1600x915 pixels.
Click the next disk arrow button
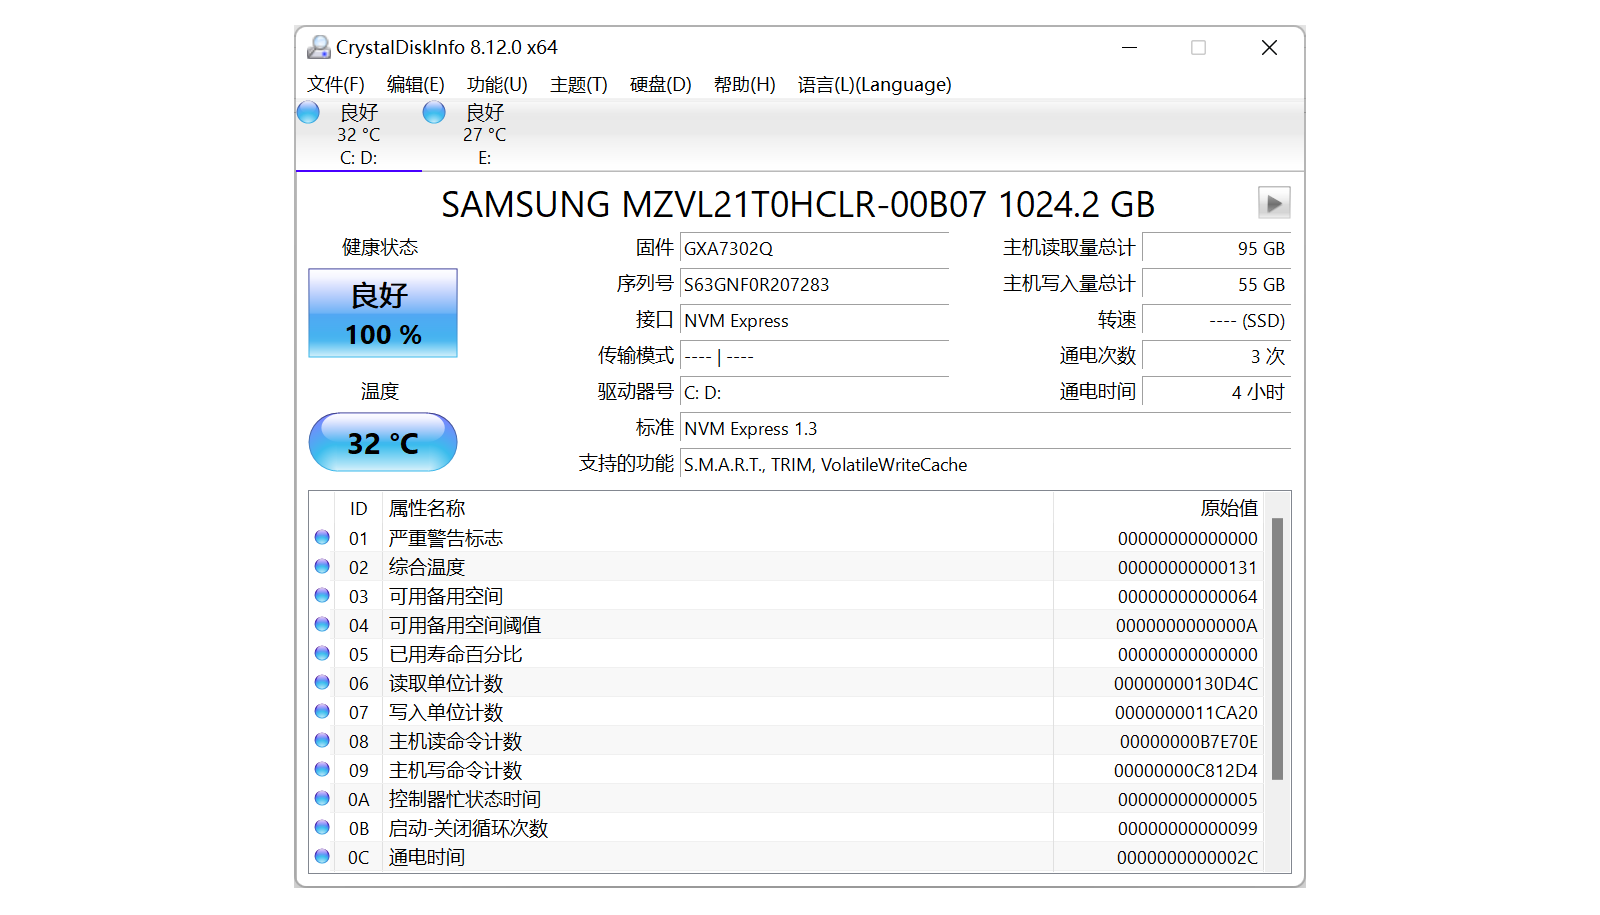click(x=1274, y=203)
